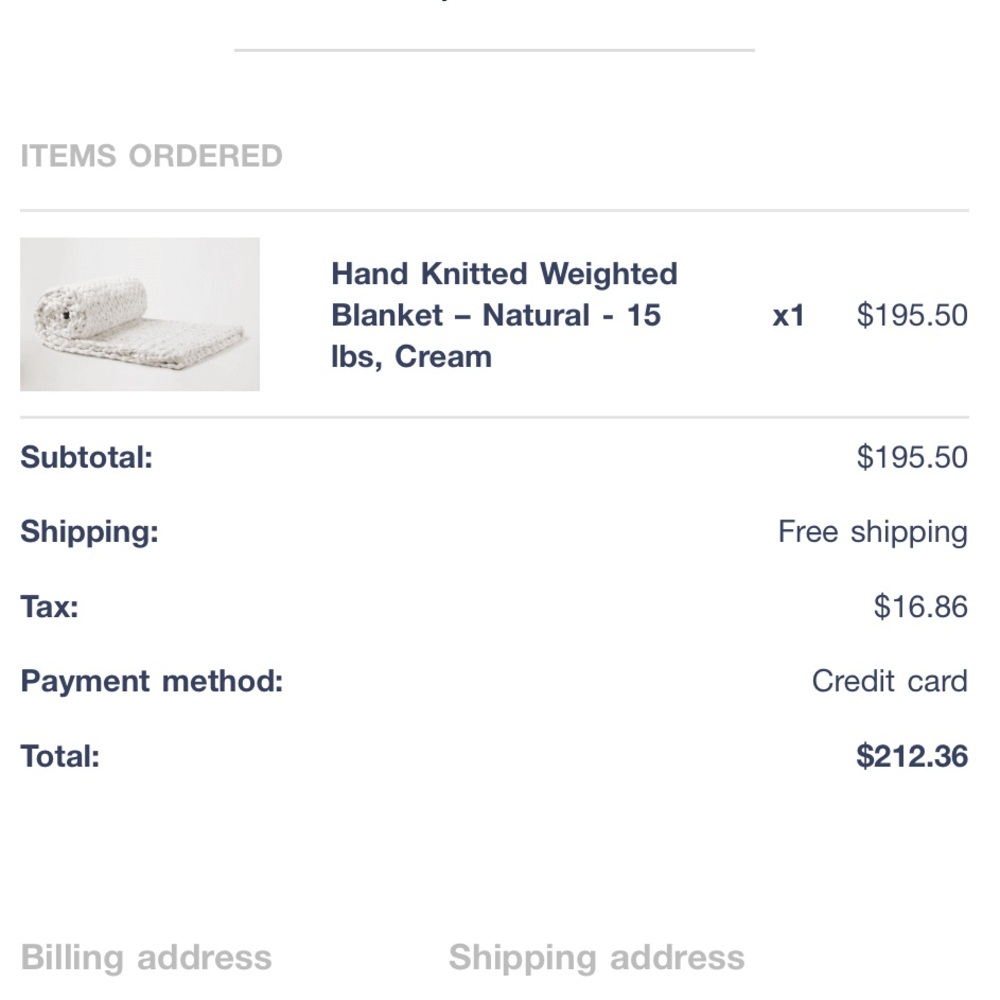Select the Credit card payment text
The height and width of the screenshot is (1000, 1000).
pos(890,681)
